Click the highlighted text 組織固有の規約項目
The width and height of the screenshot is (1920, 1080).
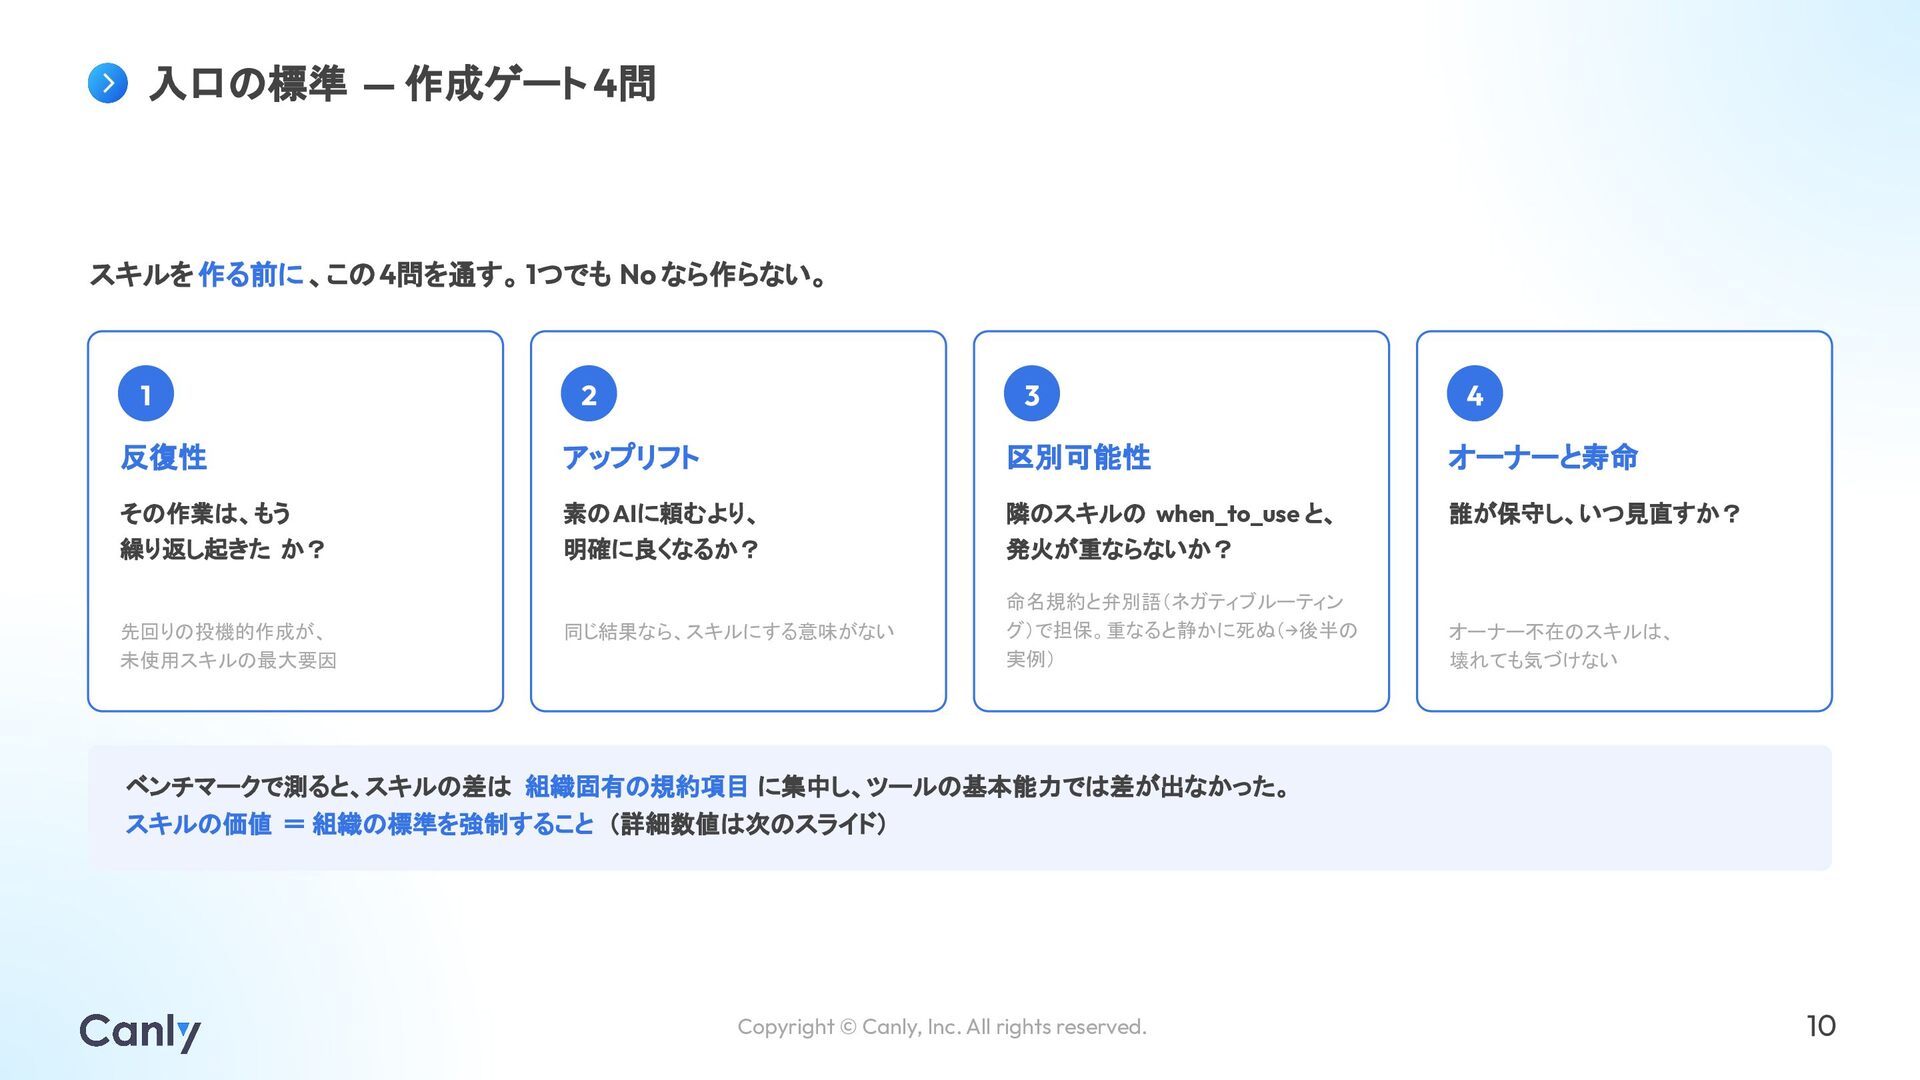(637, 787)
